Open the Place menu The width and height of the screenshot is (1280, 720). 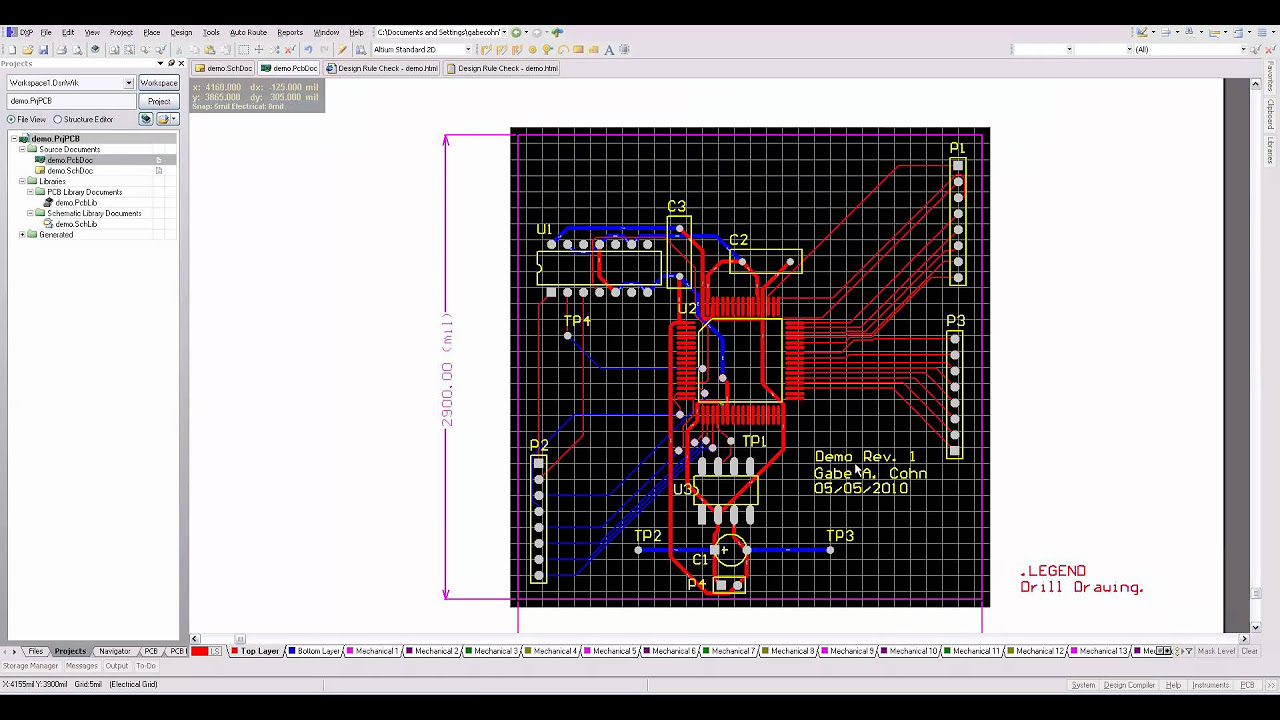(152, 32)
